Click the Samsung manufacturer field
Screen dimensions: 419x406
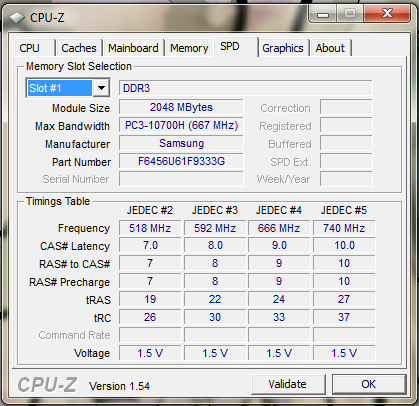[x=181, y=143]
